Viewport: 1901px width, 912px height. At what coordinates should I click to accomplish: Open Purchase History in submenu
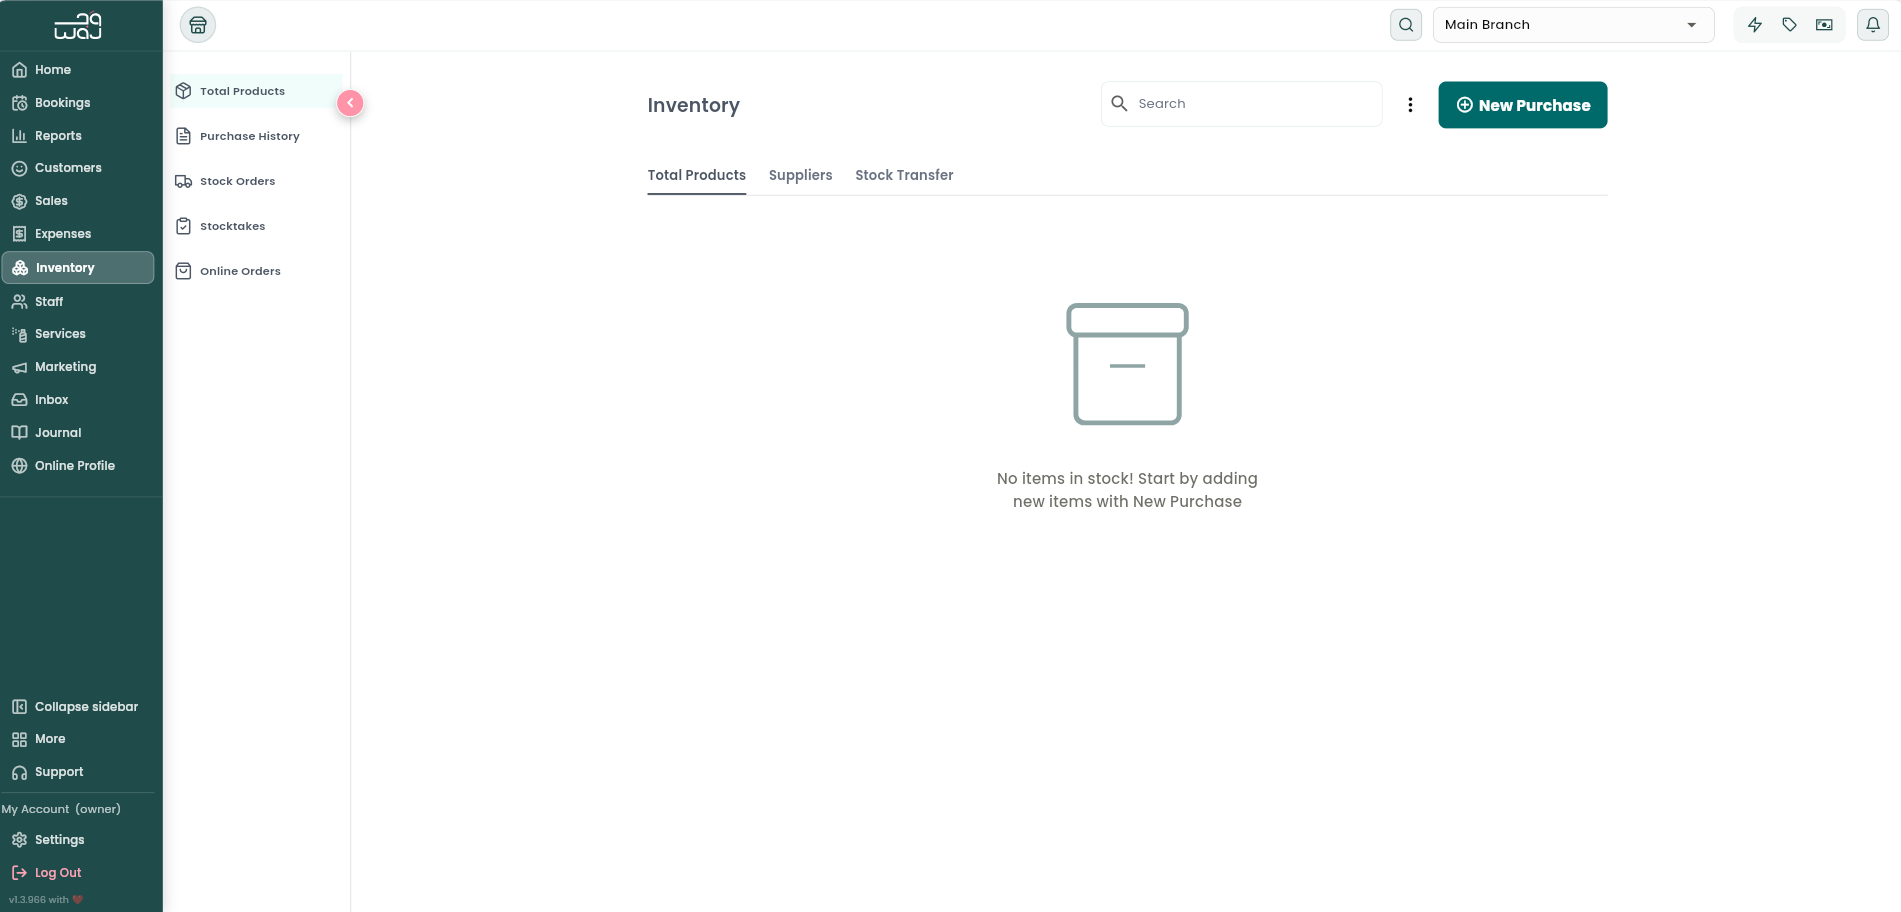[250, 136]
